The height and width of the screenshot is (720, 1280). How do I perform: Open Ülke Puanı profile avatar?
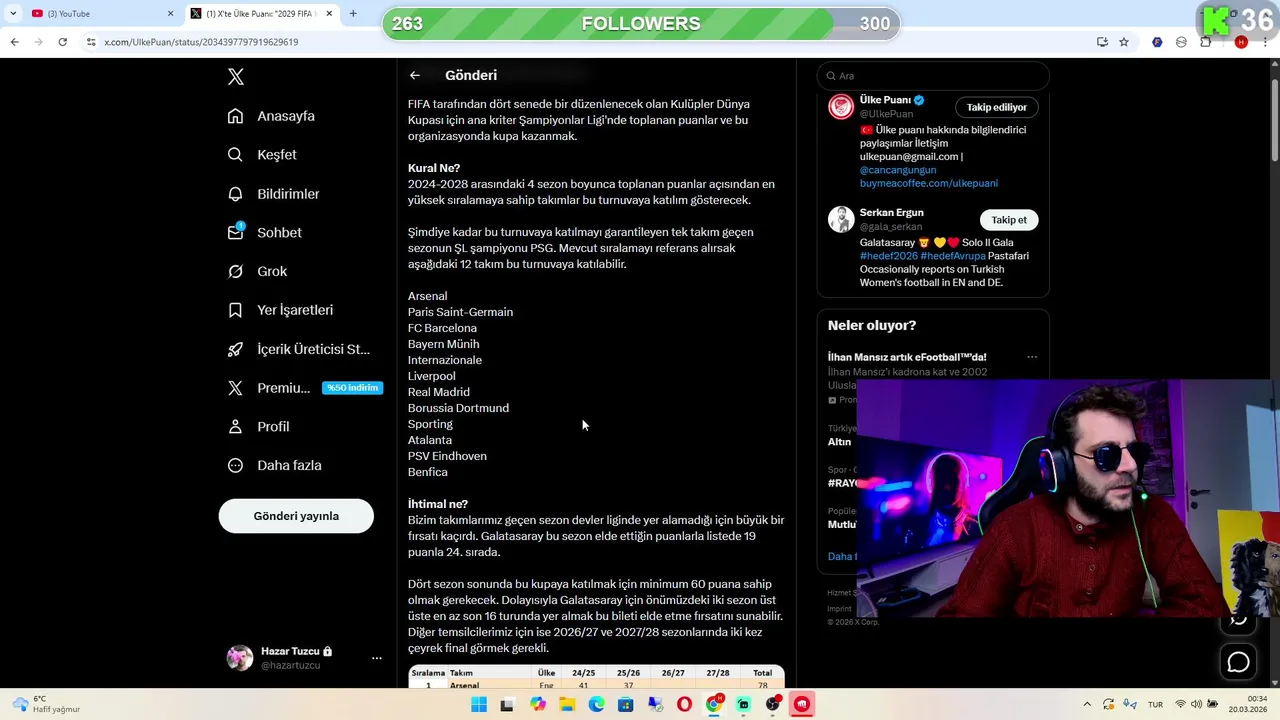click(x=841, y=107)
